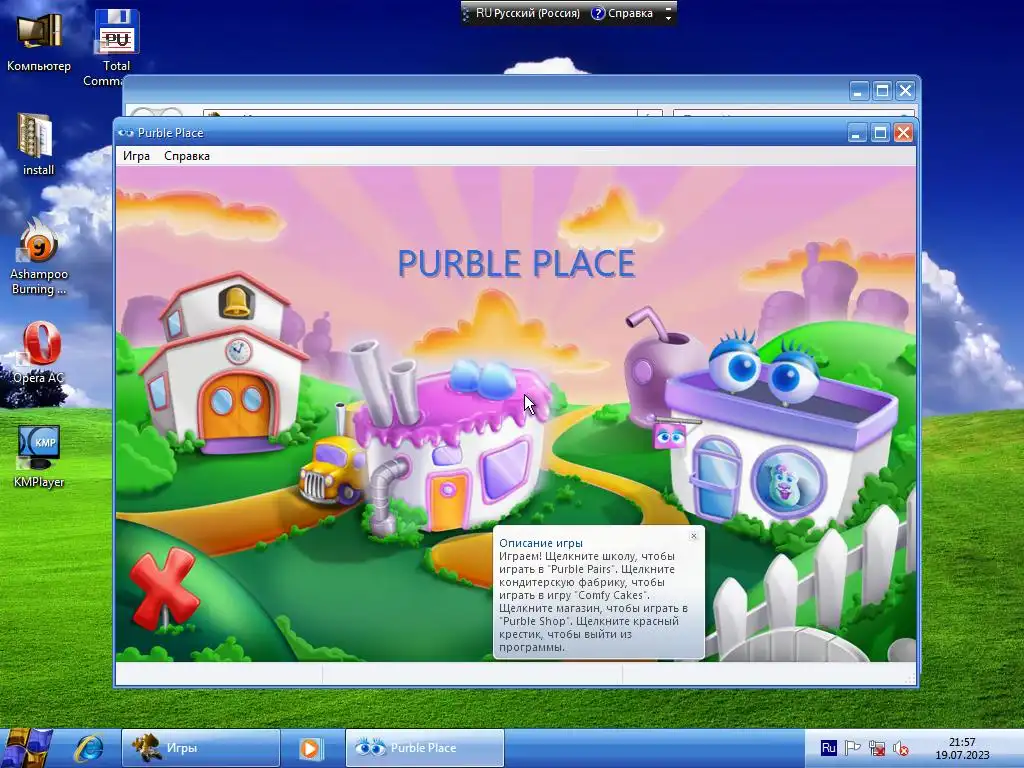1024x768 pixels.
Task: Maximize the Purble Place window
Action: click(880, 133)
